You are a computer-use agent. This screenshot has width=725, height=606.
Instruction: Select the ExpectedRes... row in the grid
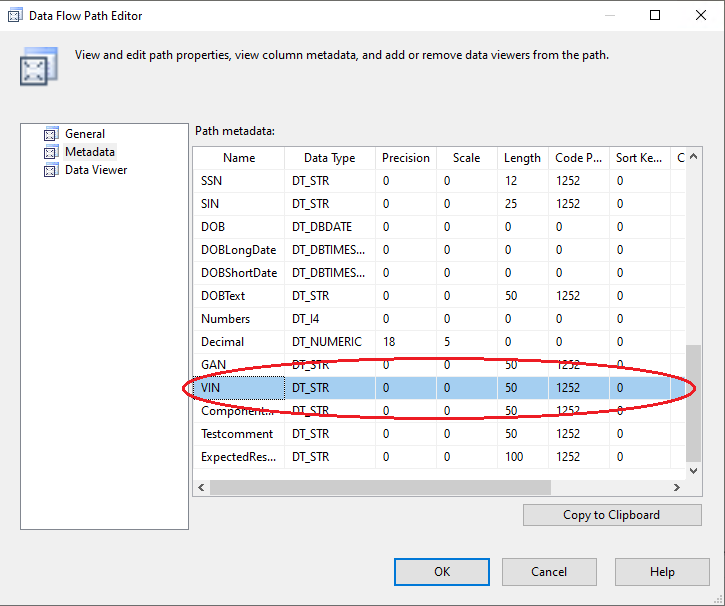click(237, 457)
